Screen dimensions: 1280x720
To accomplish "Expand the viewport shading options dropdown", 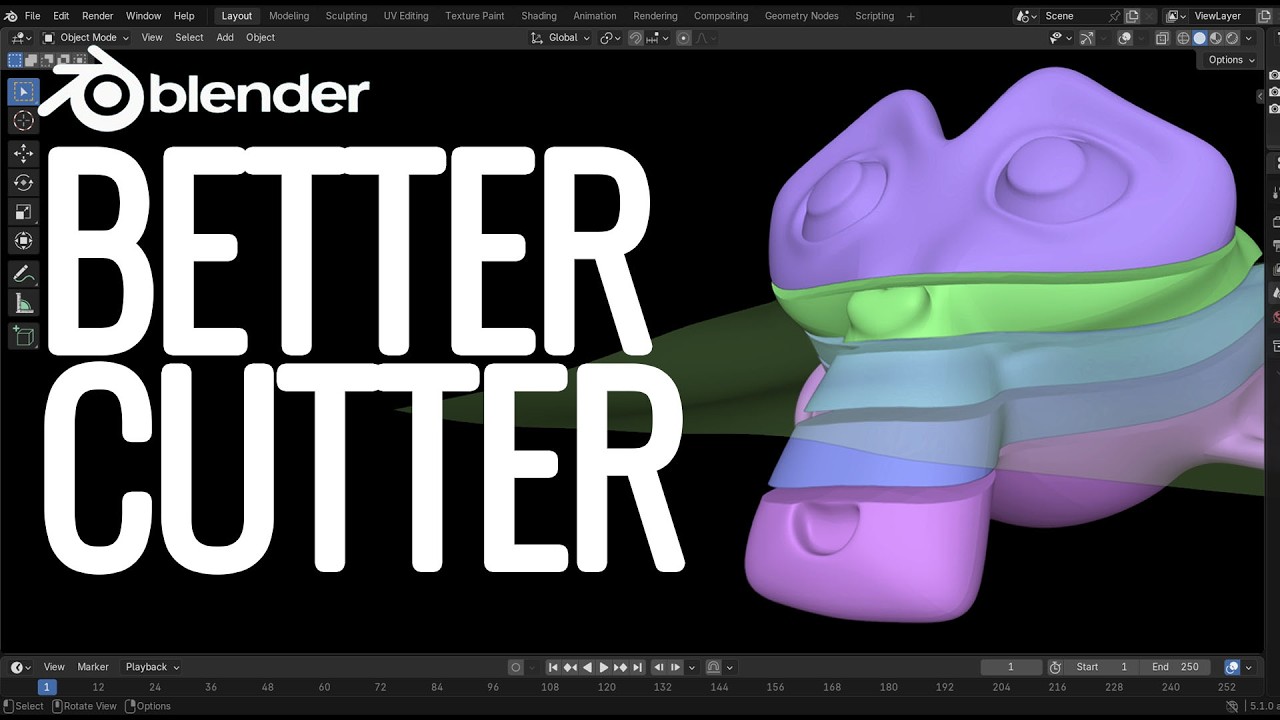I will [1248, 38].
